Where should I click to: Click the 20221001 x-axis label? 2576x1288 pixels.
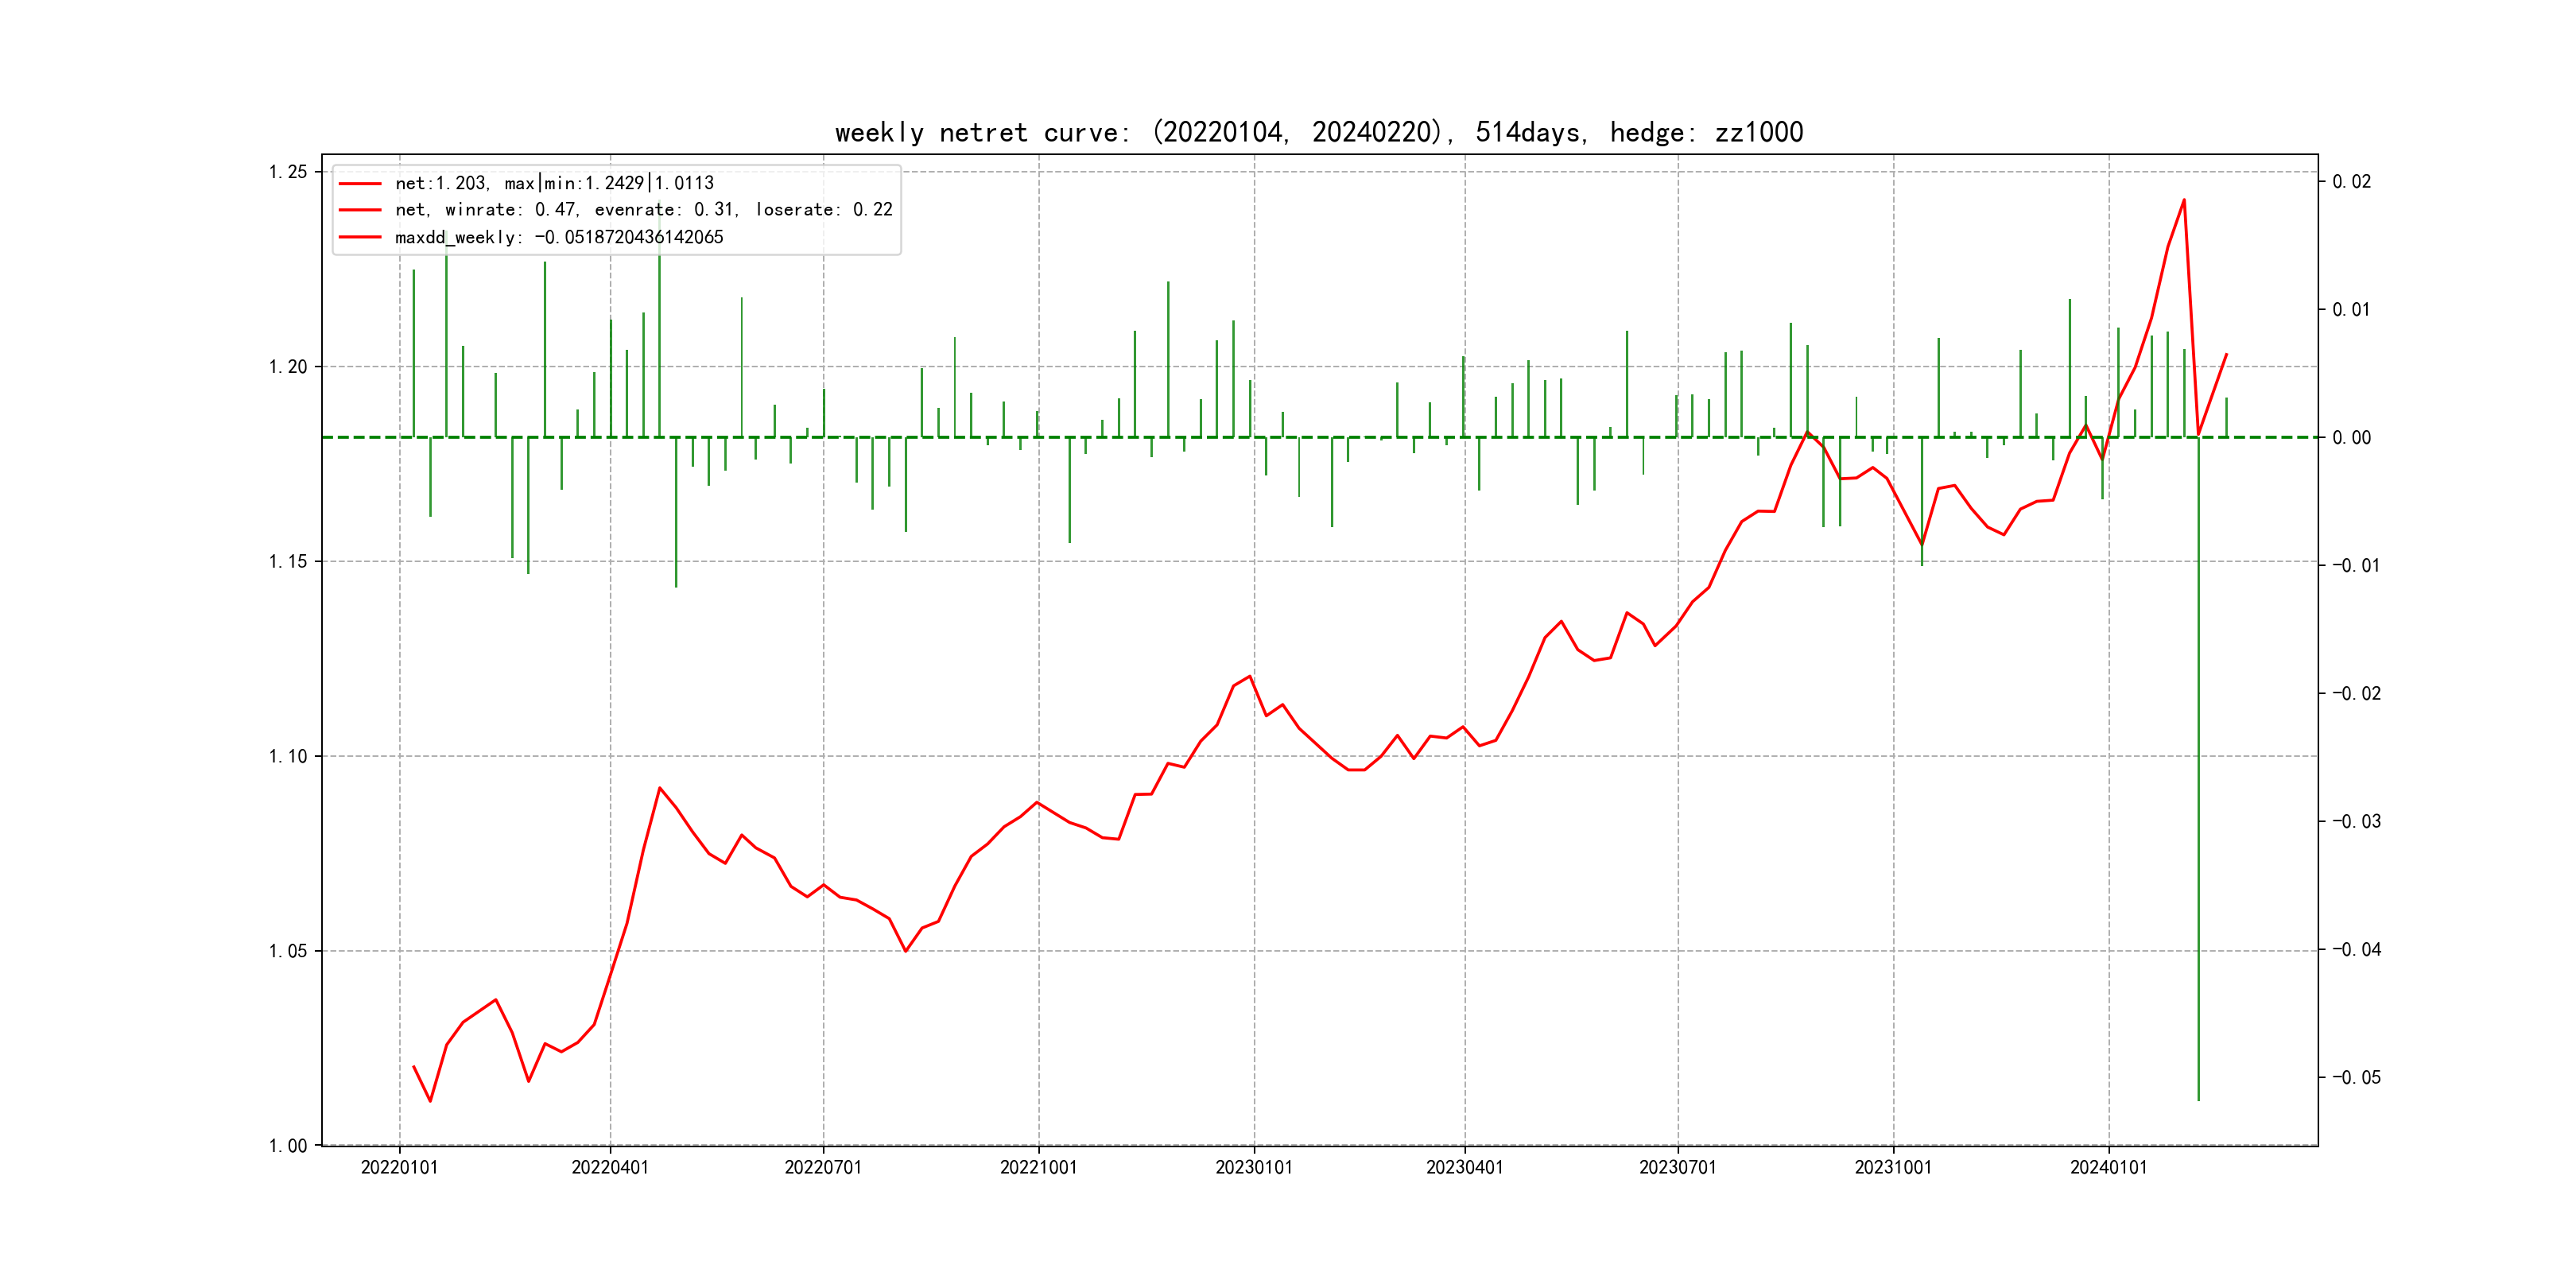click(1038, 1167)
